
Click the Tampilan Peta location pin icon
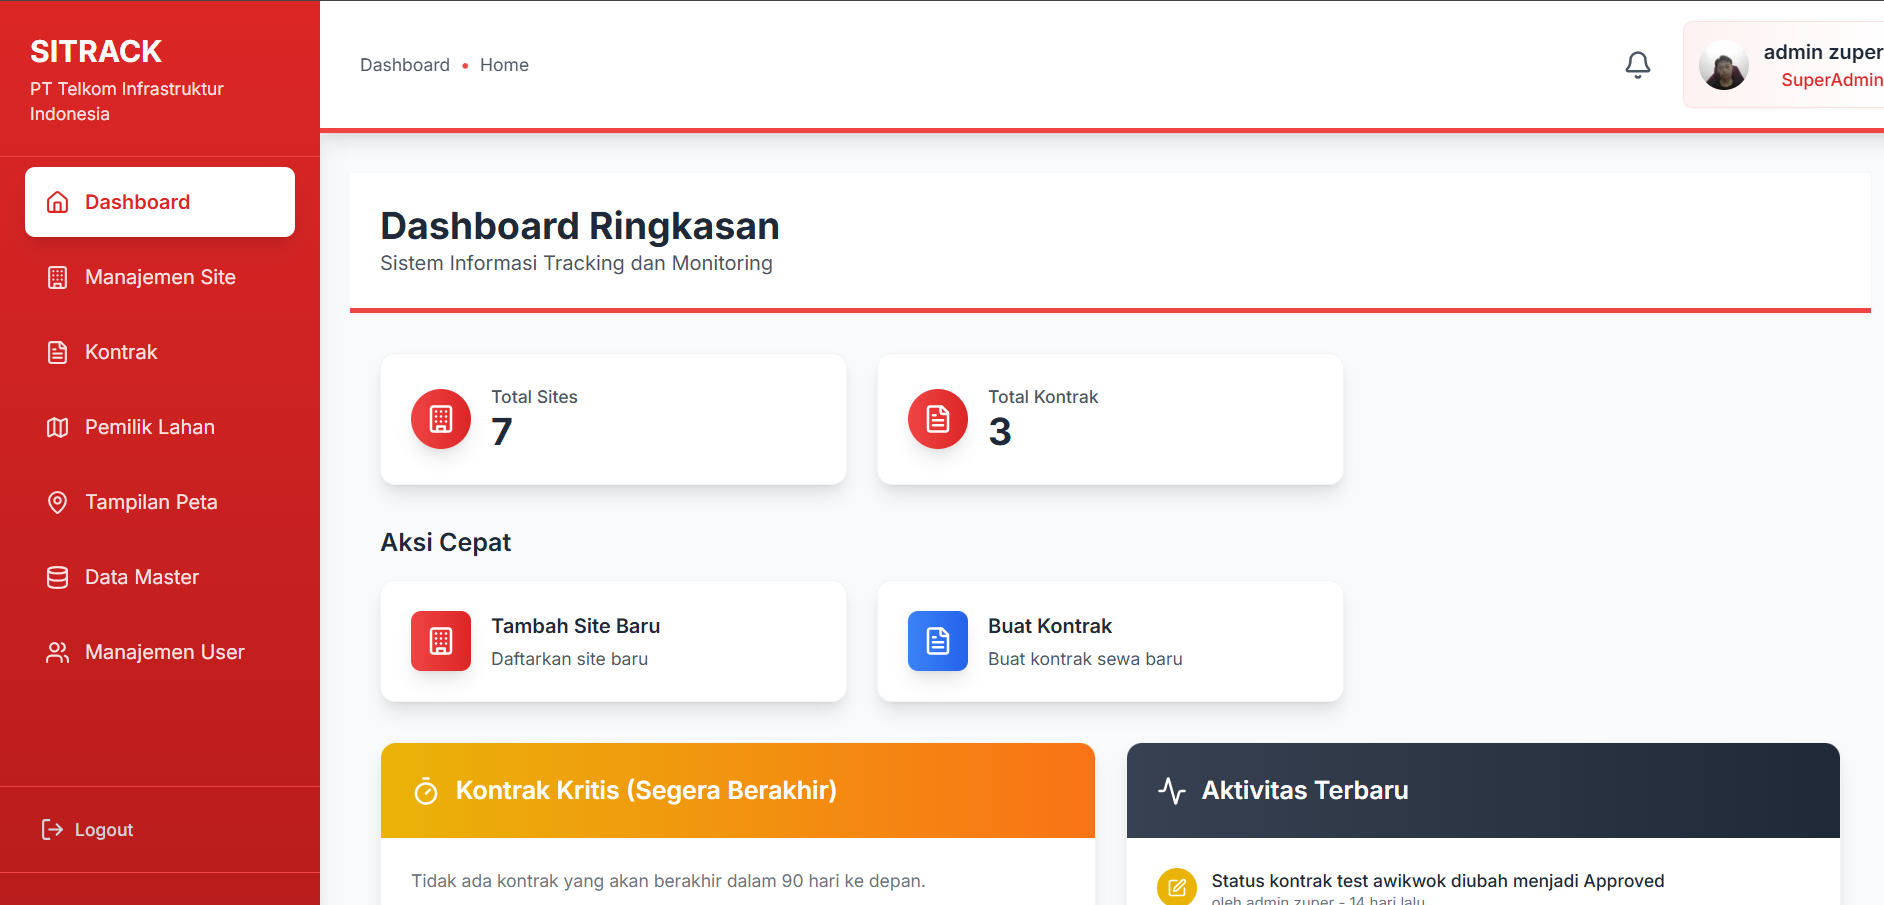58,502
